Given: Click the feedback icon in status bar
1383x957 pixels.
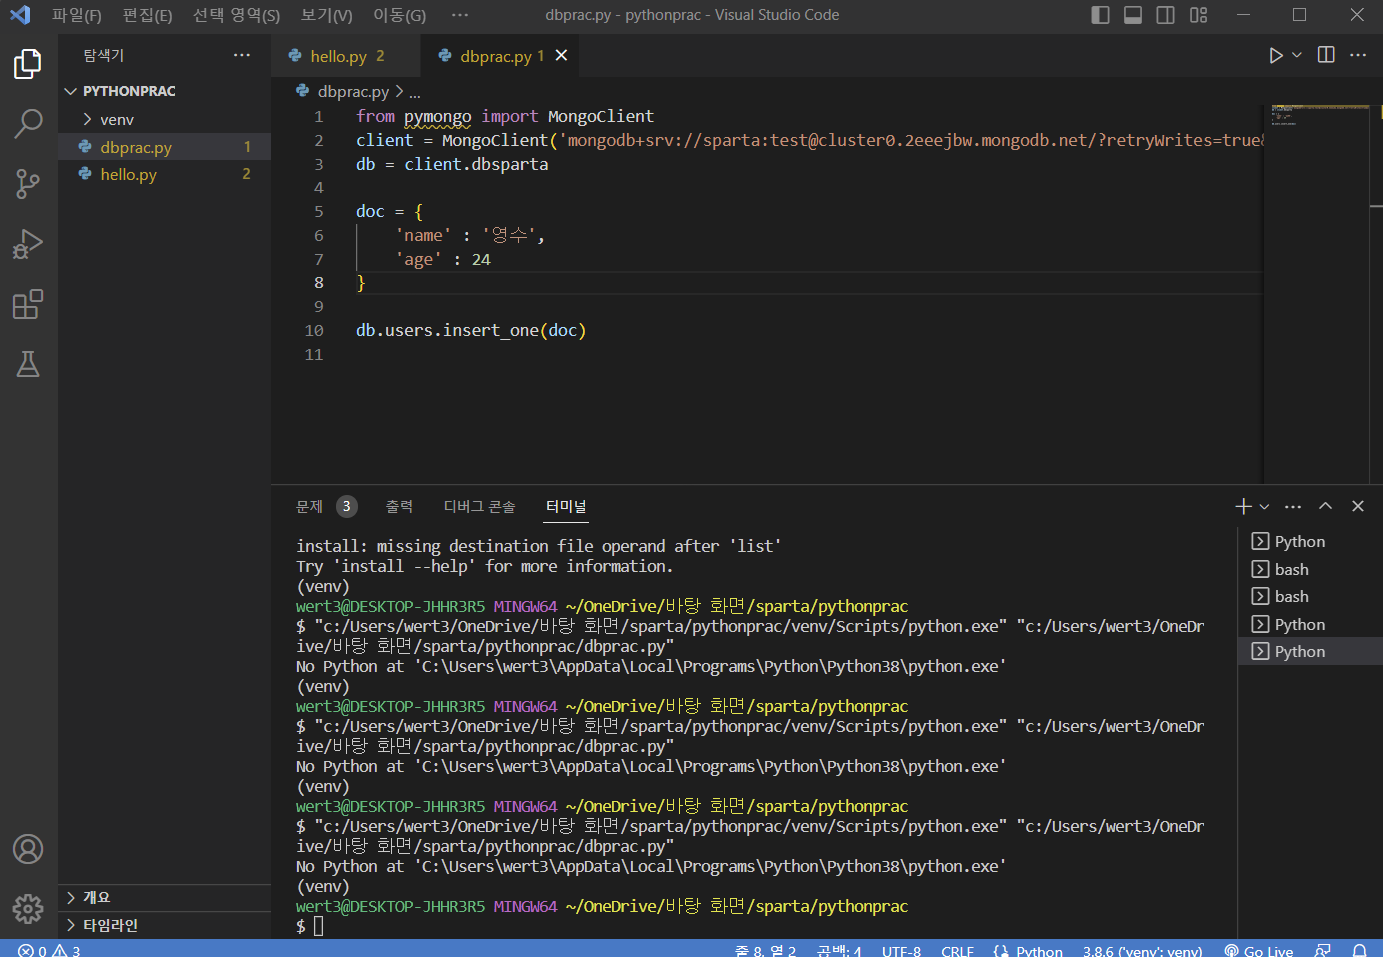Looking at the screenshot, I should pyautogui.click(x=1323, y=951).
